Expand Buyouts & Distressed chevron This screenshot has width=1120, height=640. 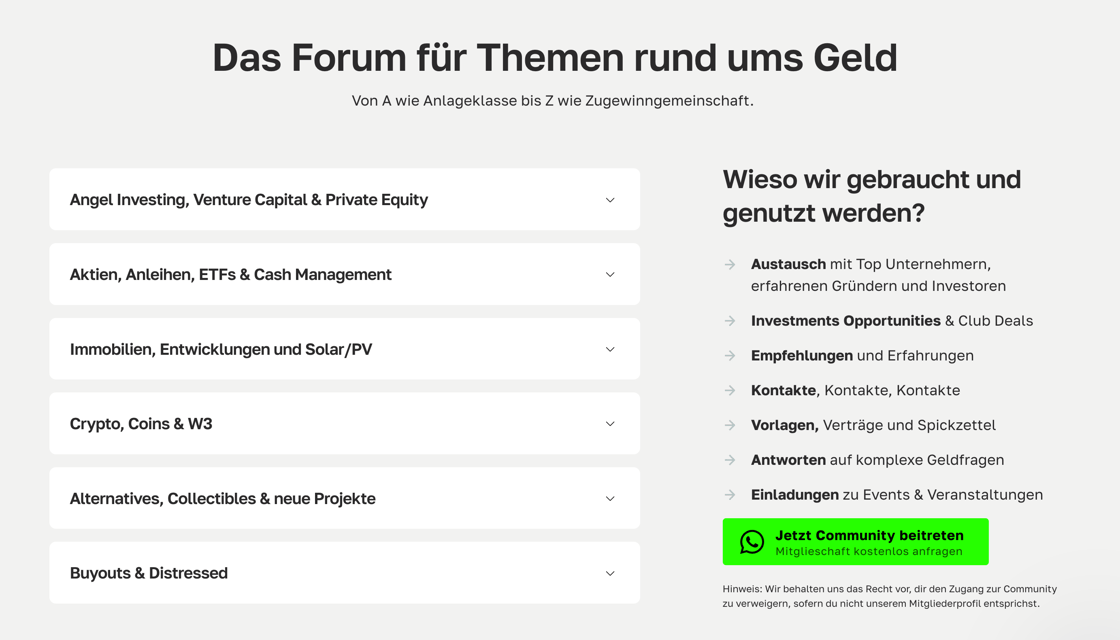tap(610, 574)
